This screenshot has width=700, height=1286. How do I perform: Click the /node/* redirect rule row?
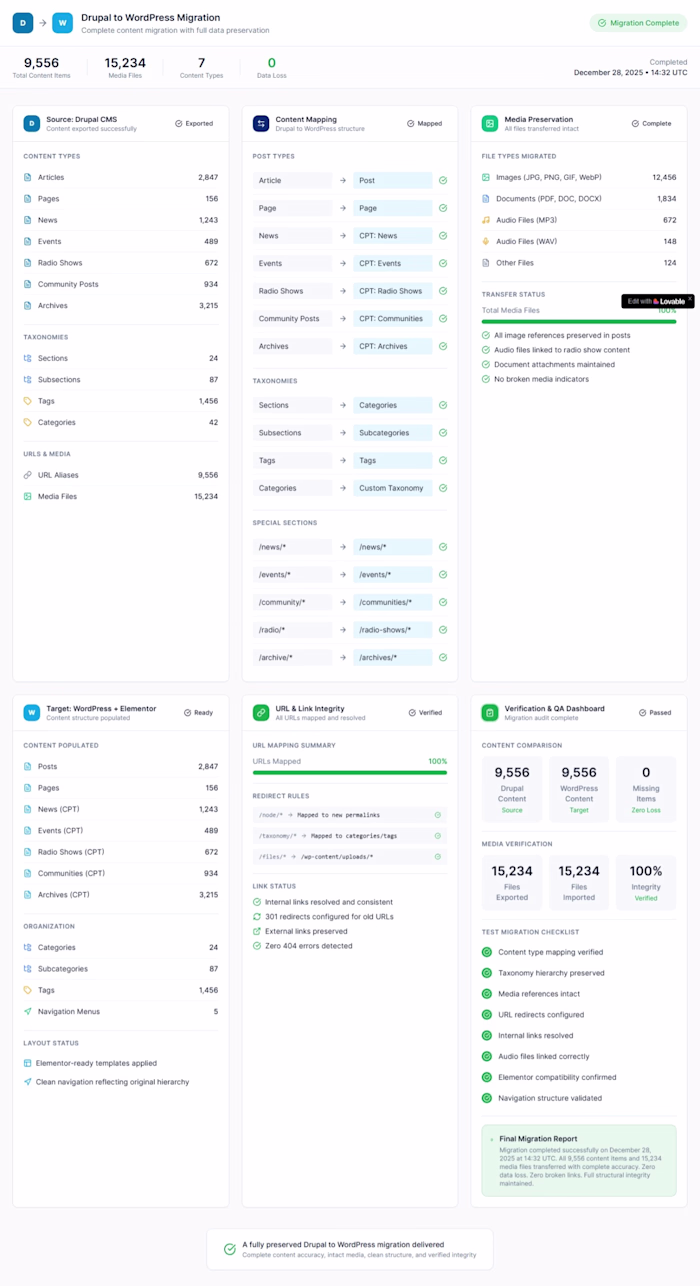(x=350, y=815)
